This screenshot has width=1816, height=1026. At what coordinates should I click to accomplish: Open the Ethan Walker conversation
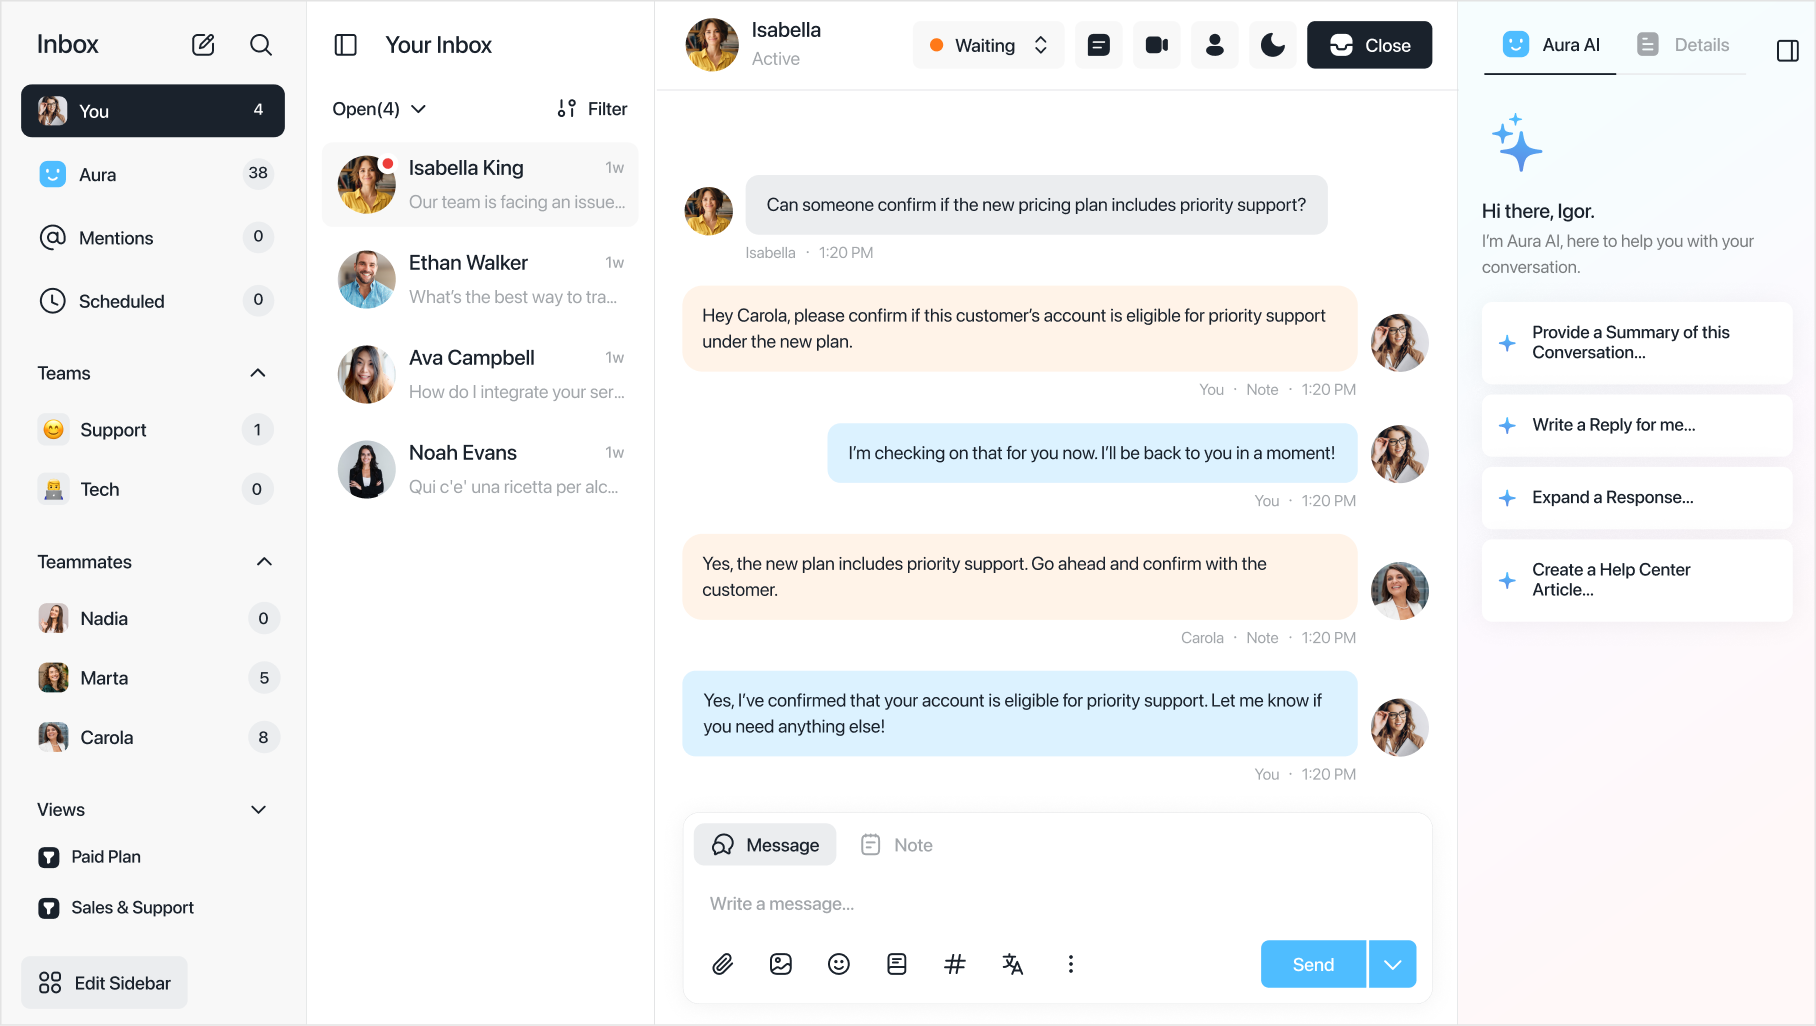tap(480, 279)
